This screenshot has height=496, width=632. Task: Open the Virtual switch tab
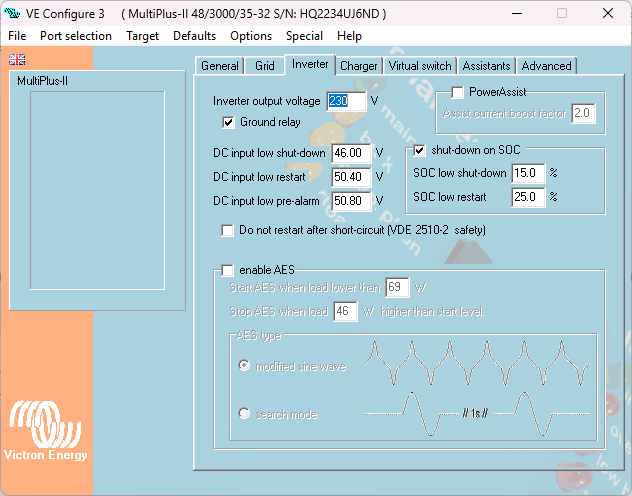[x=420, y=66]
